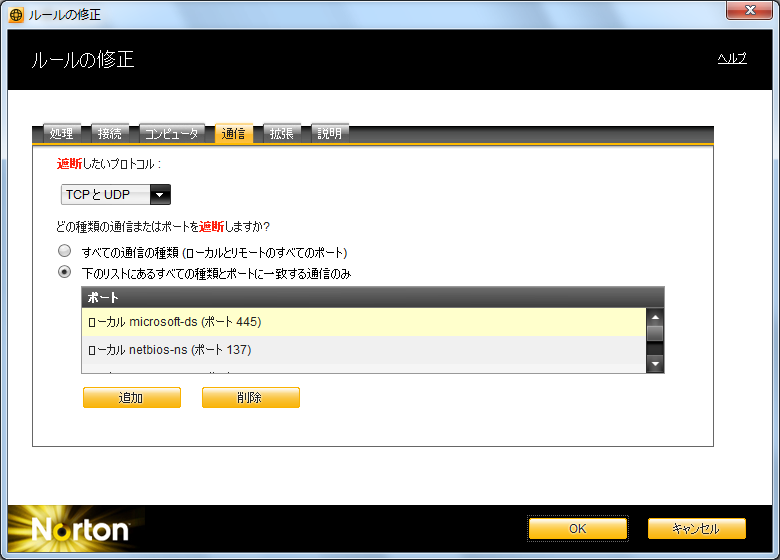
Task: Click the port list scroll down arrow
Action: coord(655,364)
